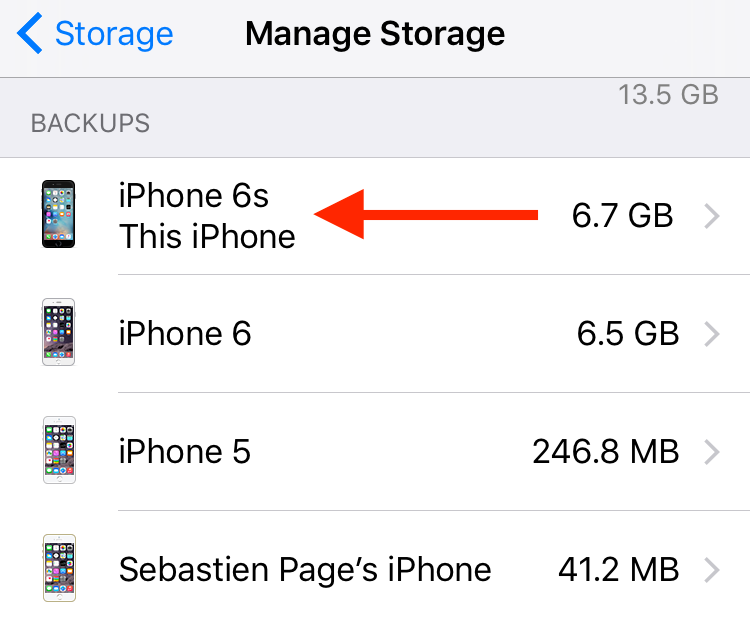Expand the iPhone 5 backup chevron

712,452
